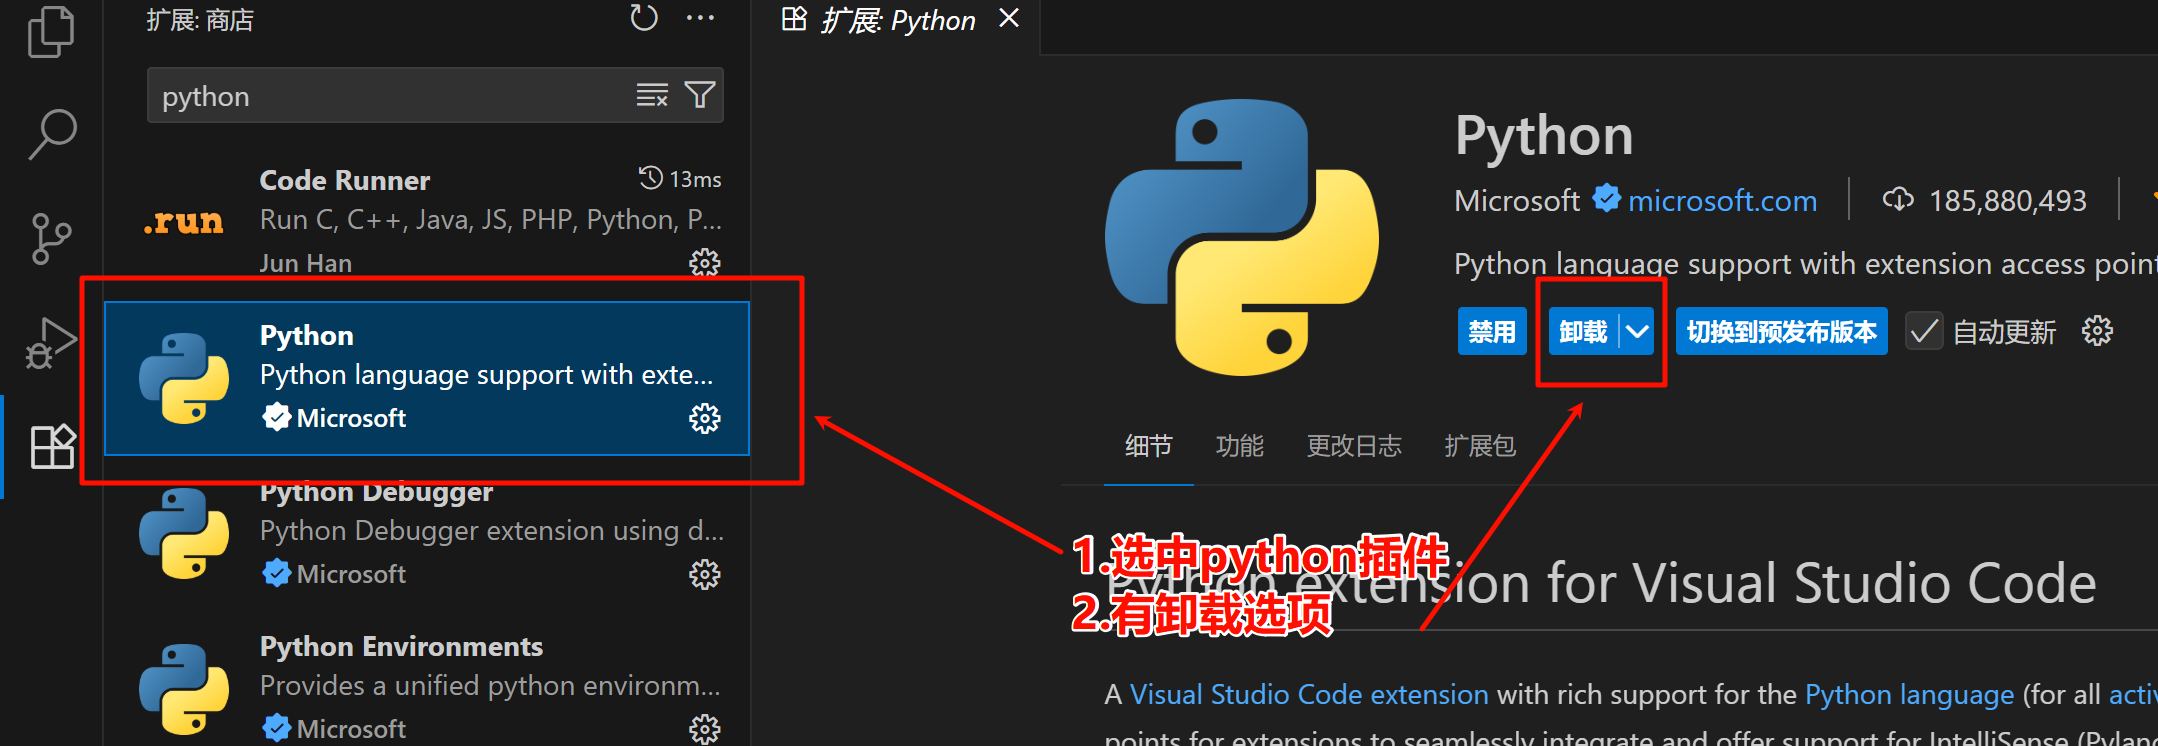The height and width of the screenshot is (746, 2158).
Task: Open the Explorer view in activity bar
Action: (x=50, y=30)
